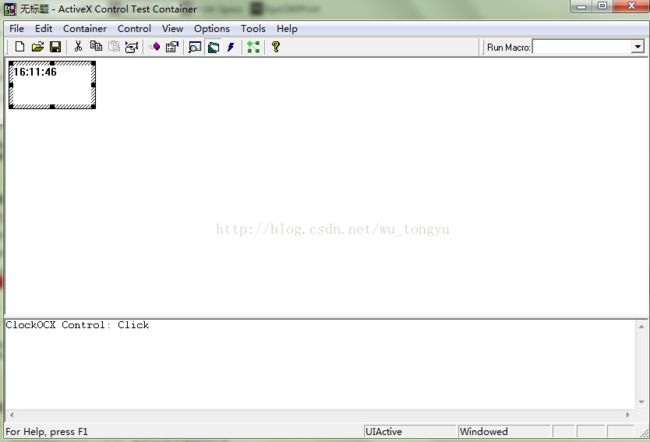Image resolution: width=650 pixels, height=442 pixels.
Task: Click the Save floppy disk icon
Action: [55, 46]
